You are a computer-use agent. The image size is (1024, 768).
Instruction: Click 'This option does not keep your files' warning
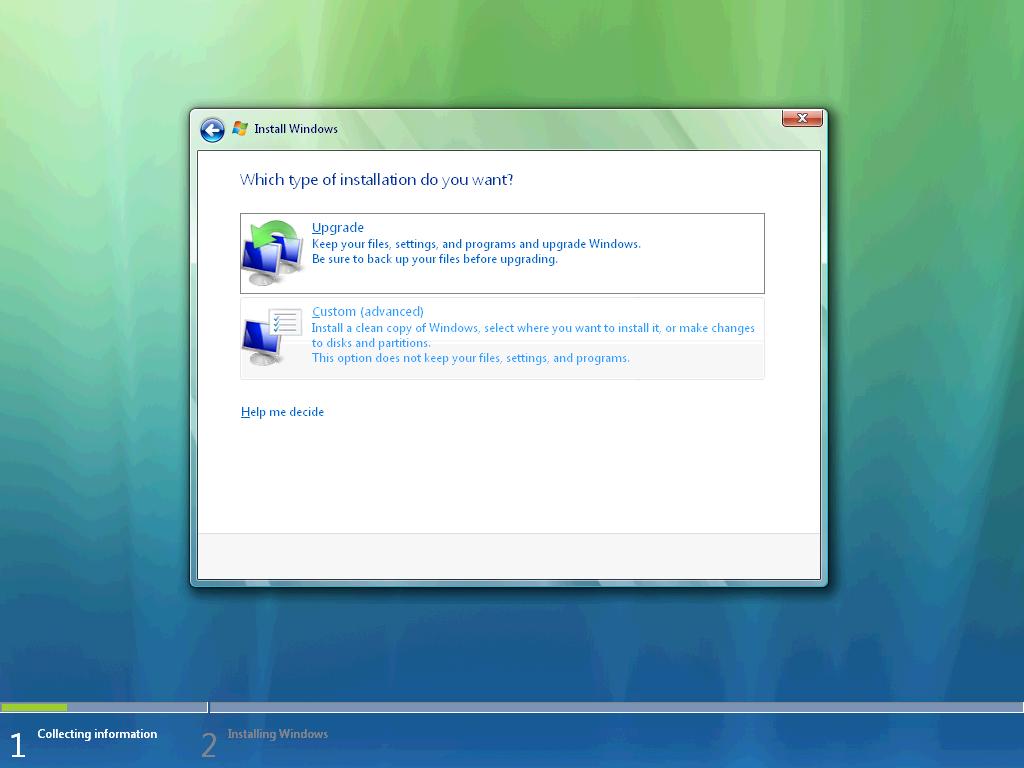click(x=470, y=358)
